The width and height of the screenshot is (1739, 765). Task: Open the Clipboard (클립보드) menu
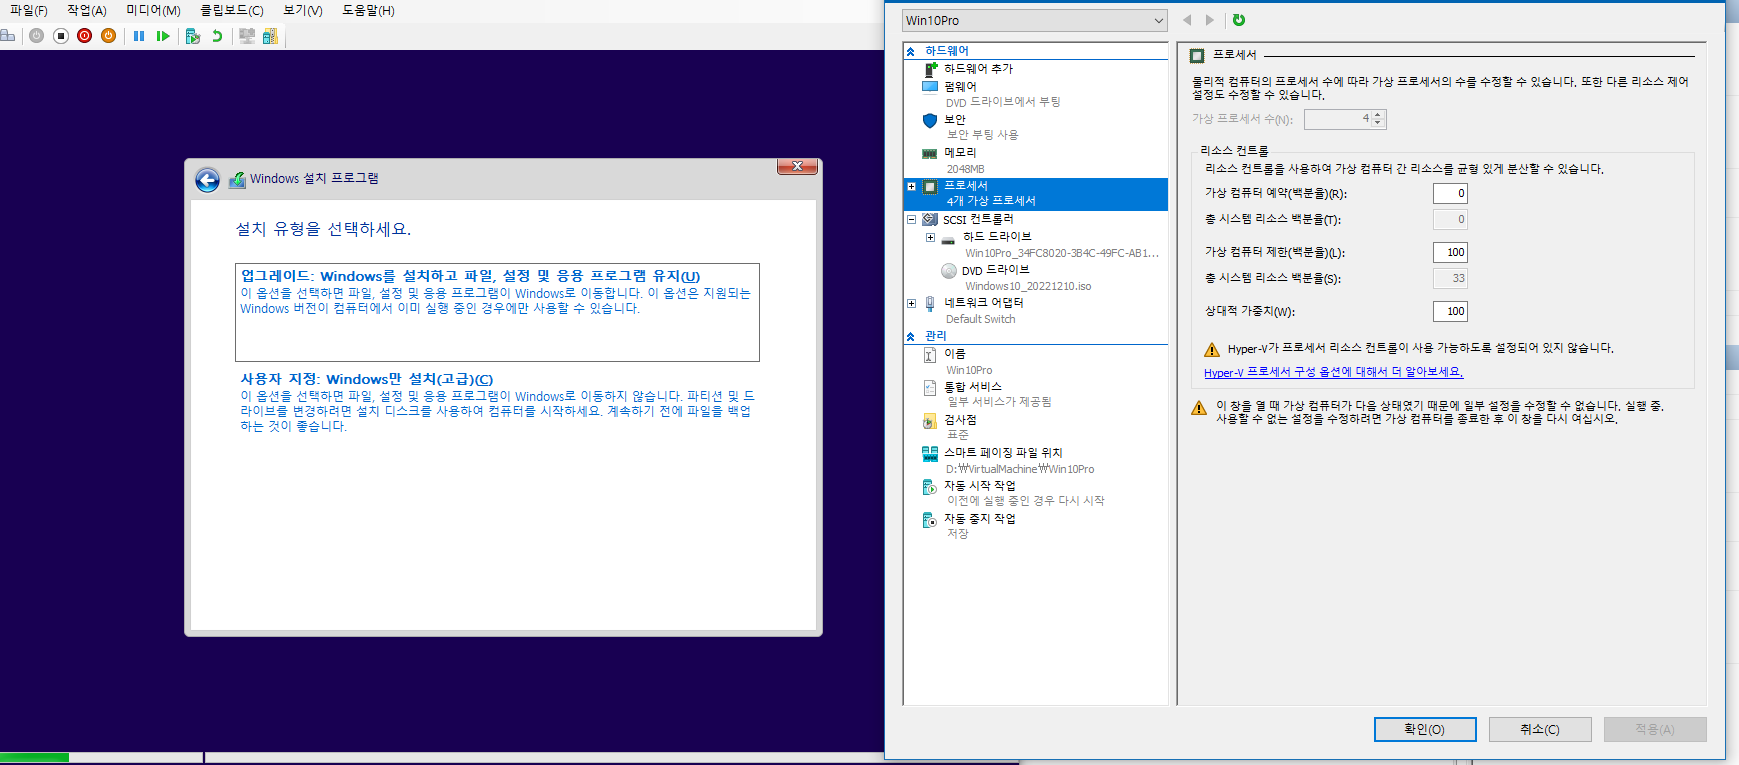pos(232,11)
